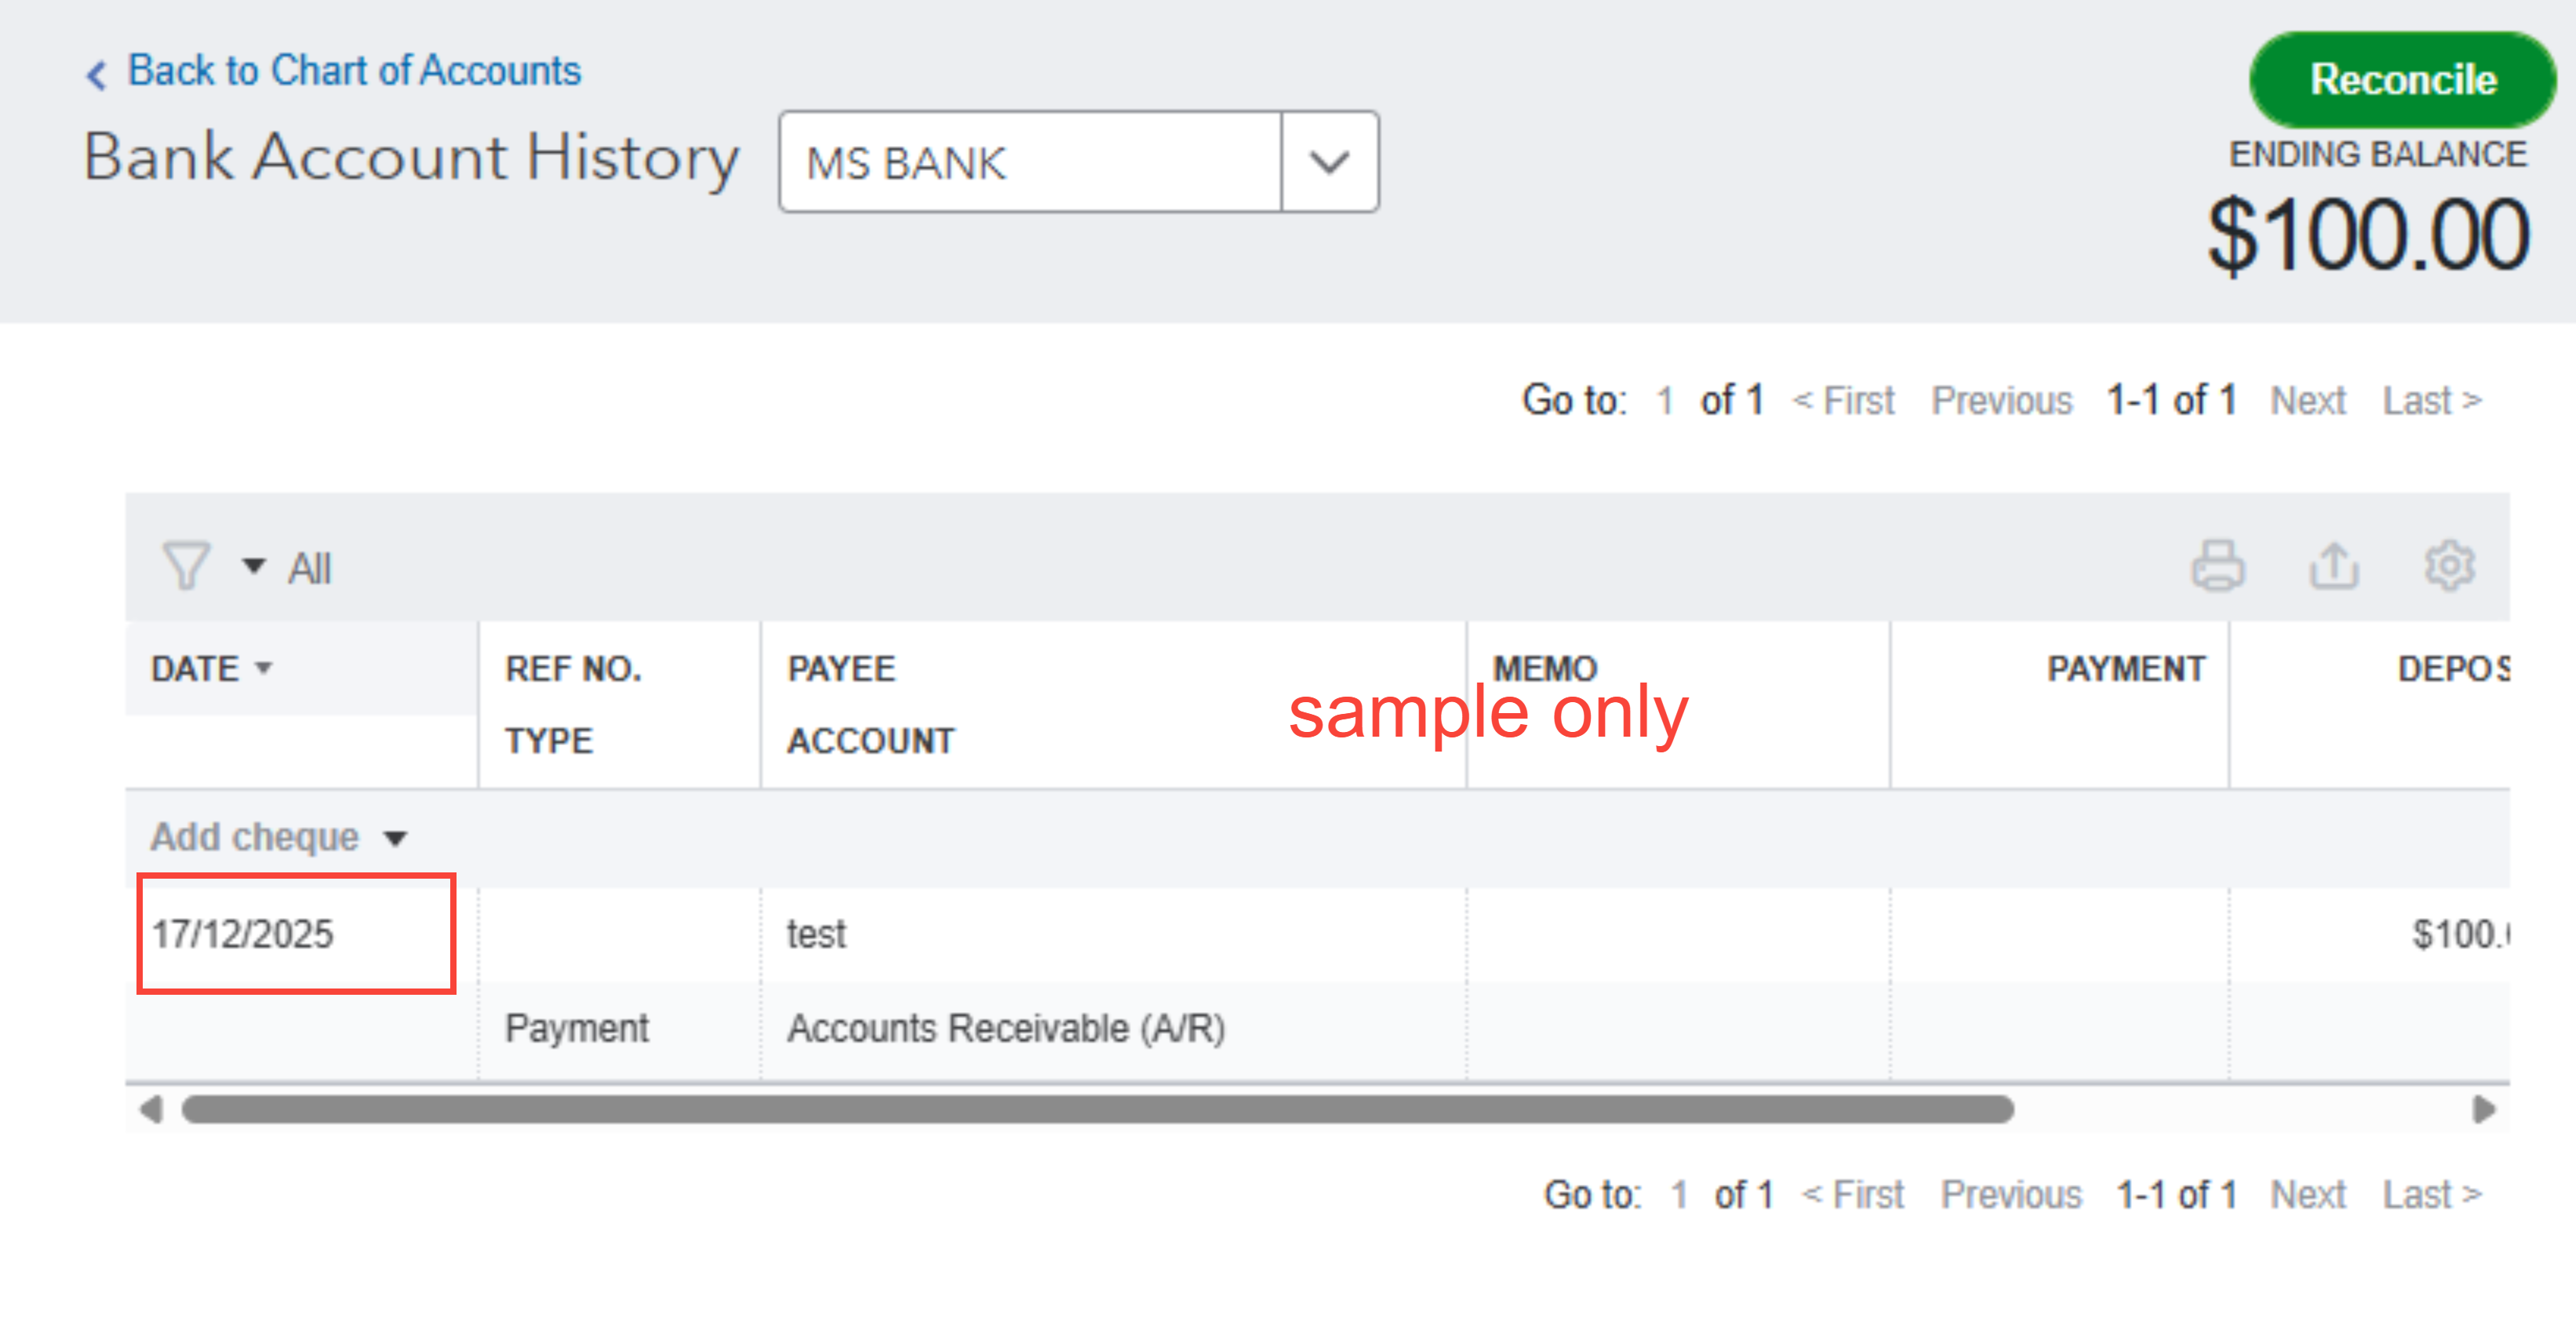
Task: Open the MS BANK account dropdown
Action: pyautogui.click(x=1328, y=162)
